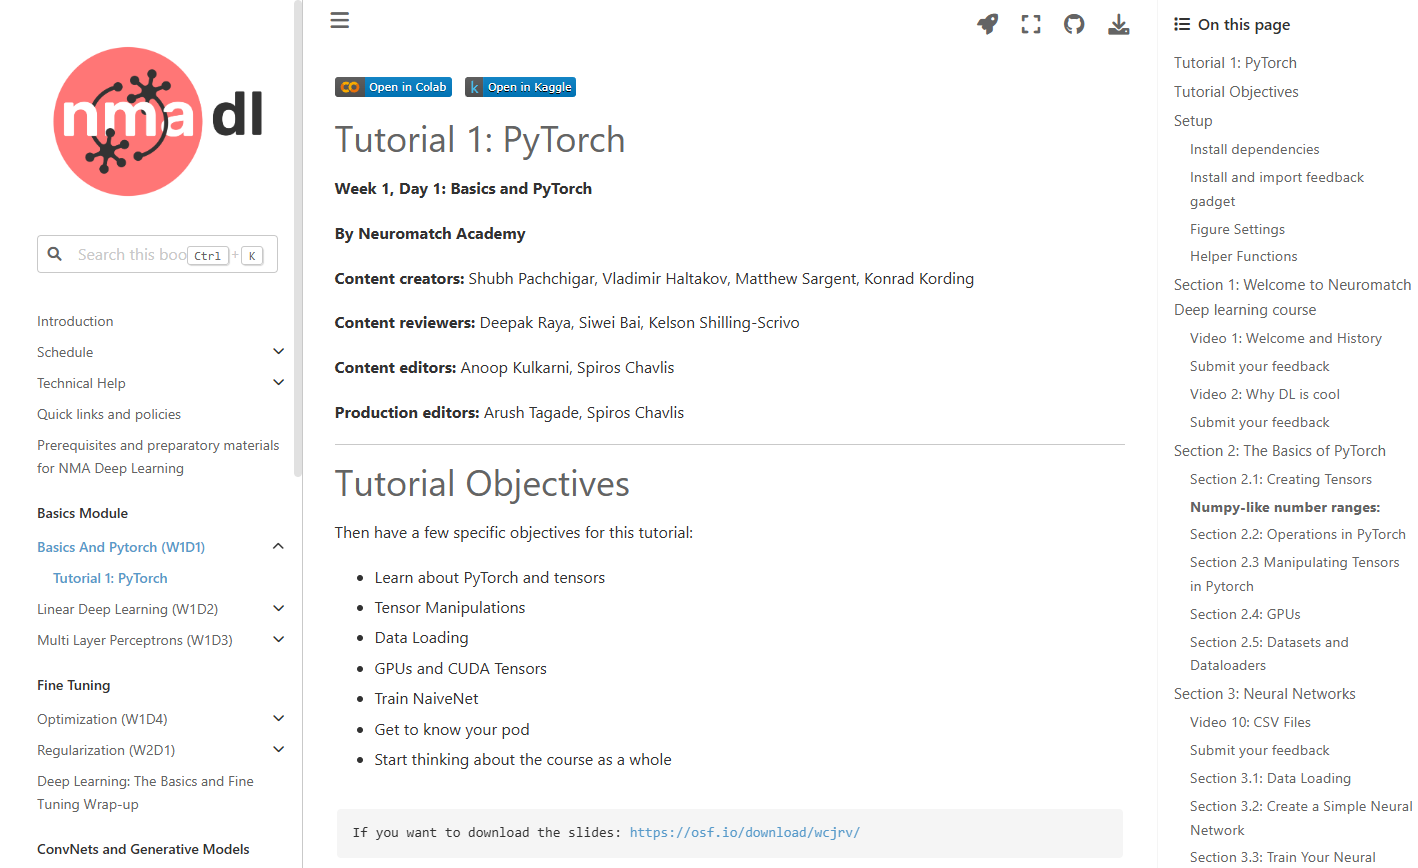Toggle the sidebar with the hamburger icon

(x=340, y=20)
